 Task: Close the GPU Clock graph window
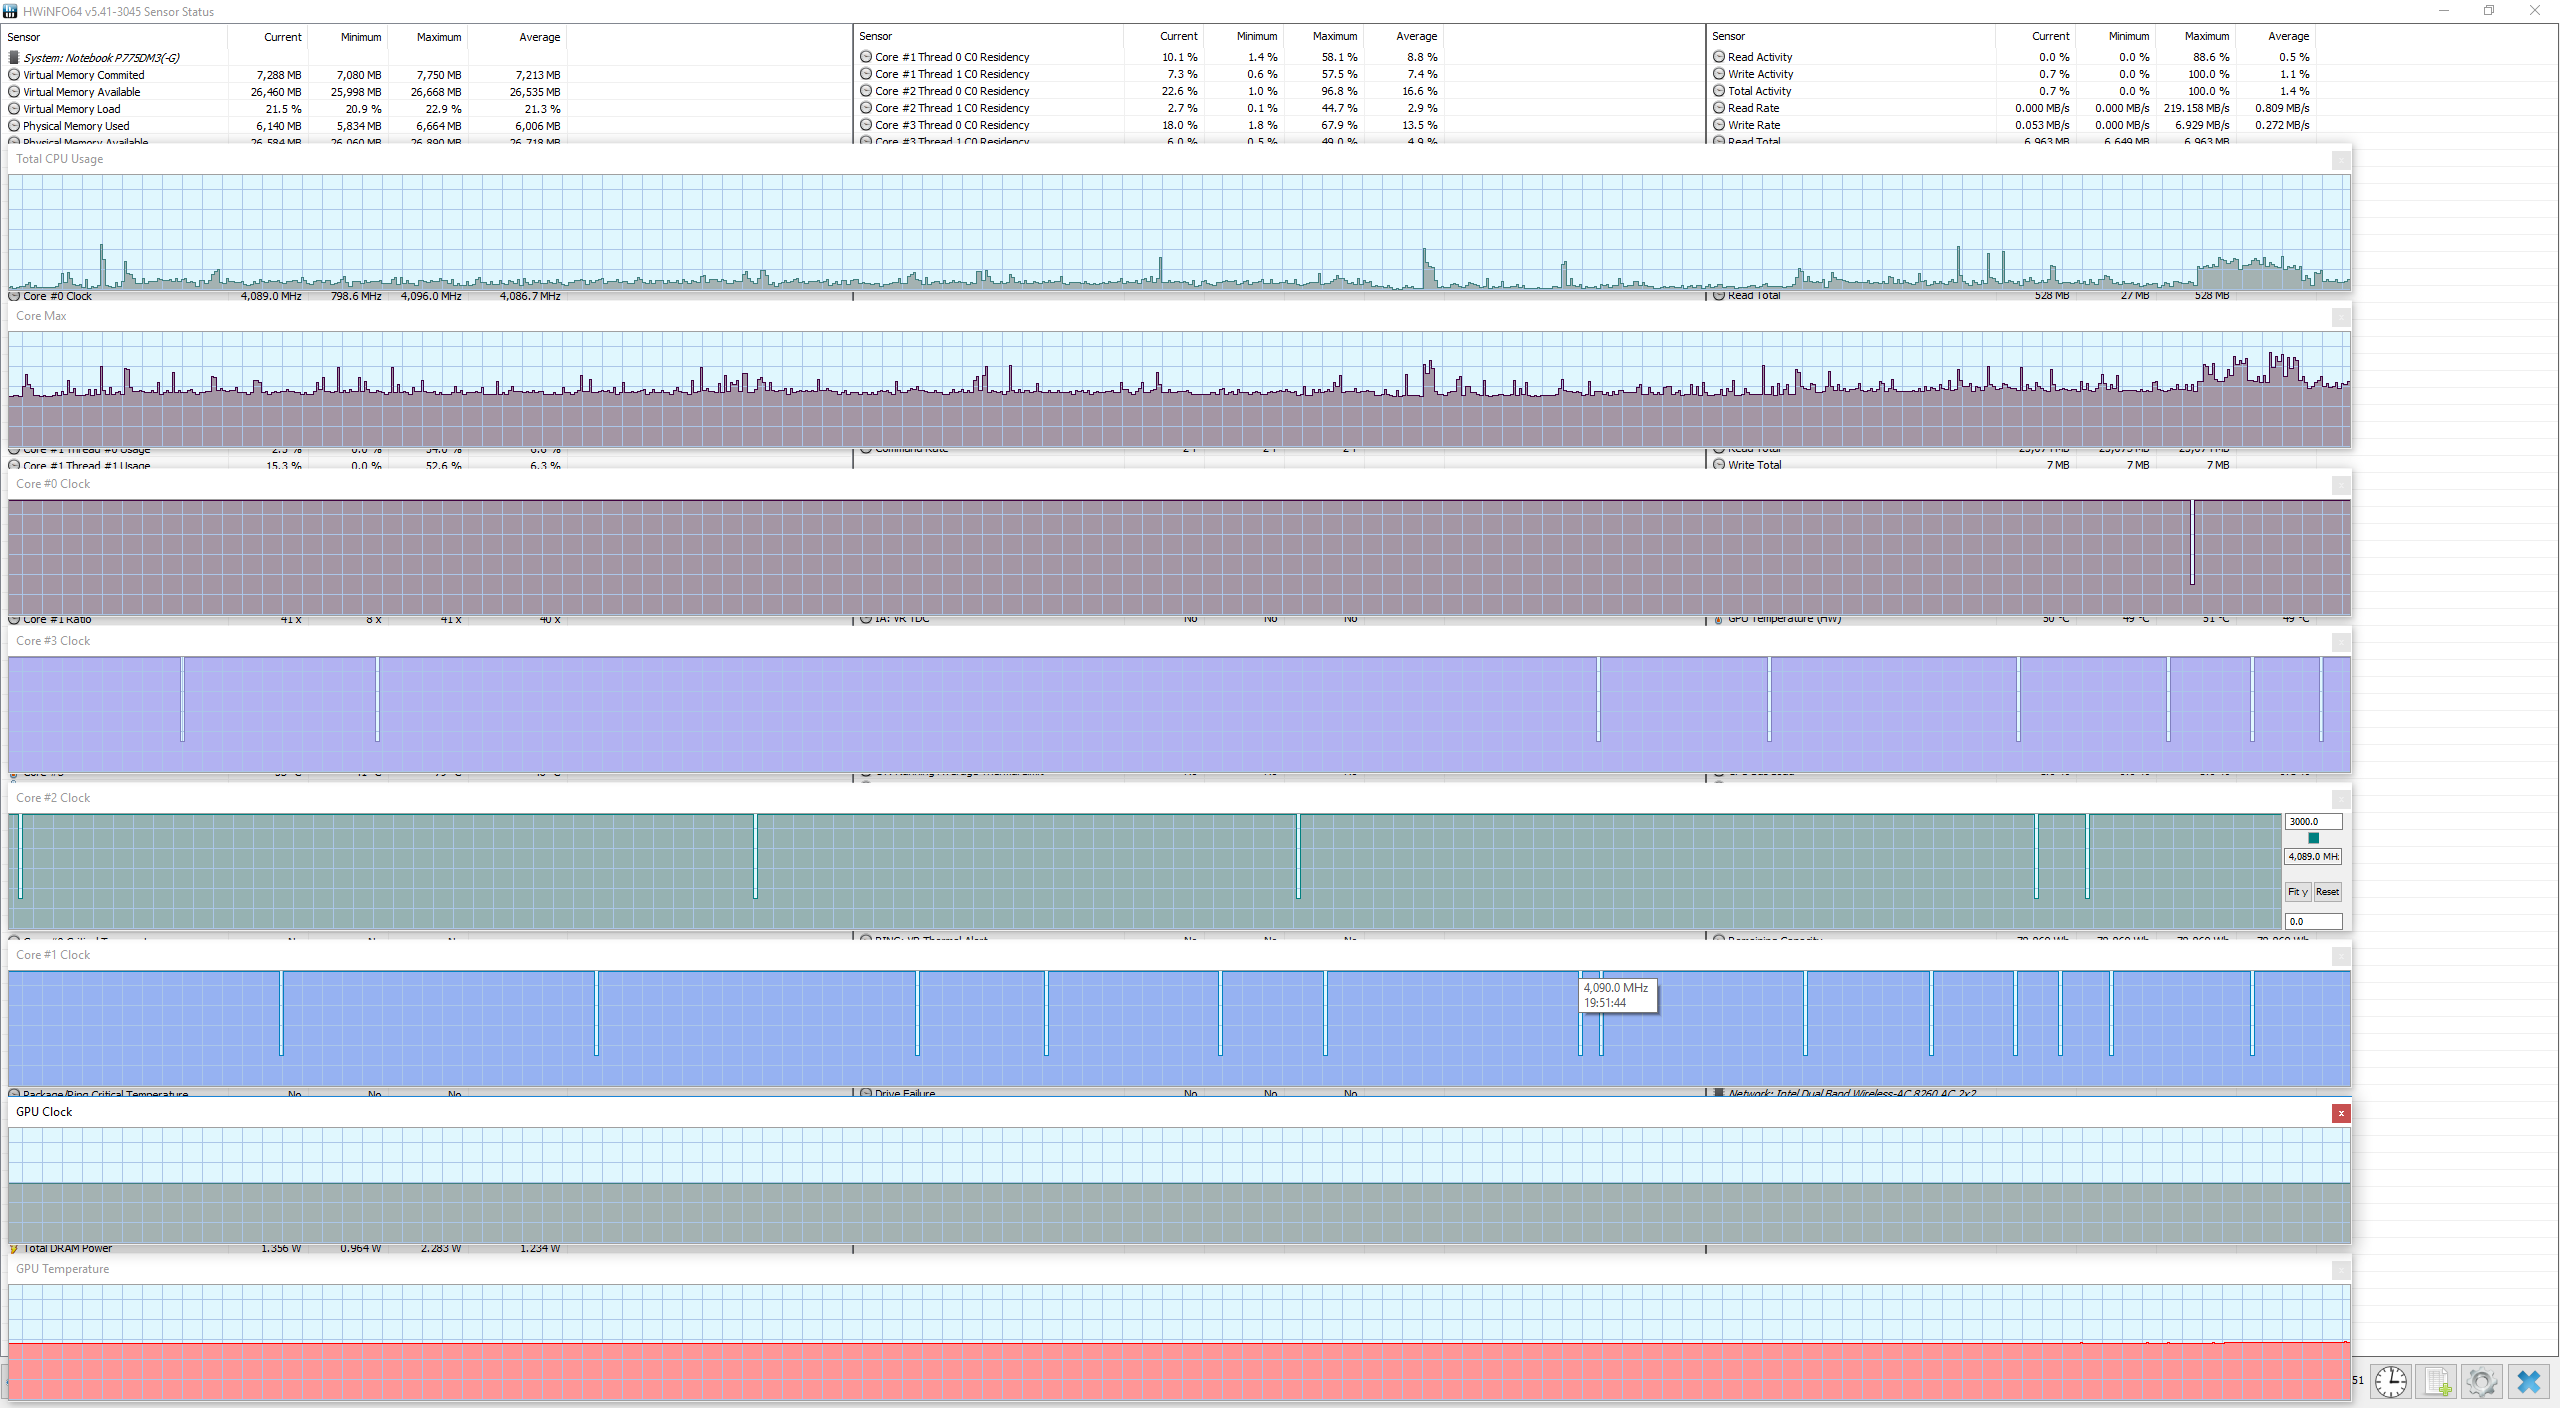[x=2341, y=1113]
